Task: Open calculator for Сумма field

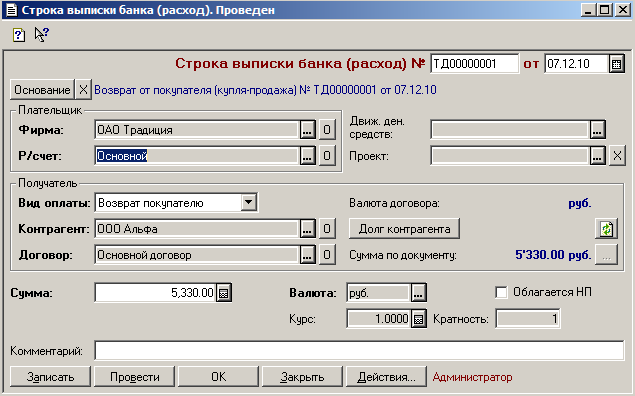Action: tap(224, 293)
